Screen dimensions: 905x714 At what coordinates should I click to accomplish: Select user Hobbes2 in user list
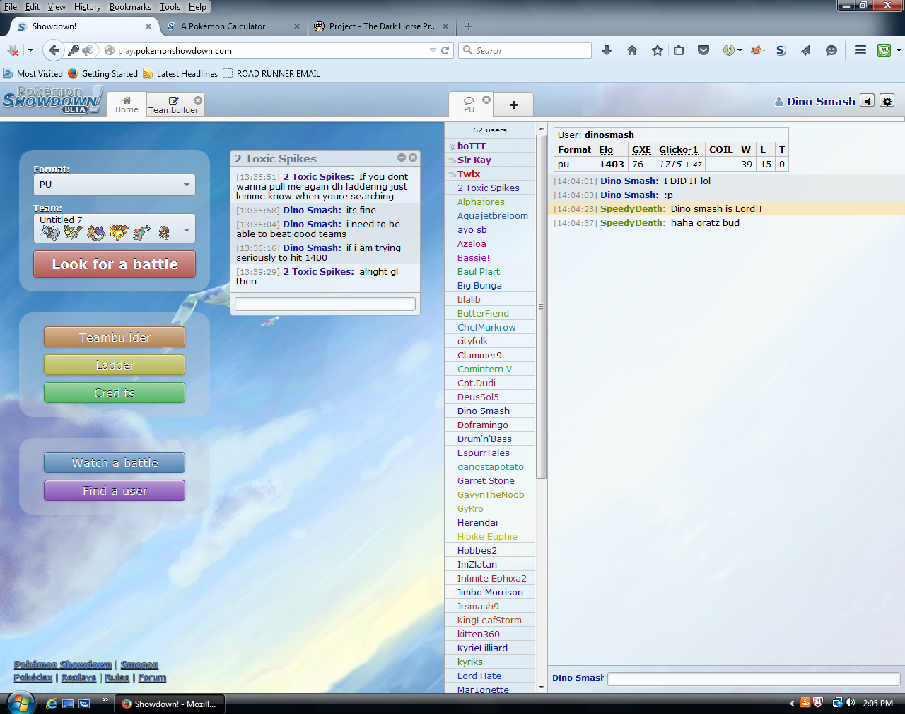tap(477, 551)
